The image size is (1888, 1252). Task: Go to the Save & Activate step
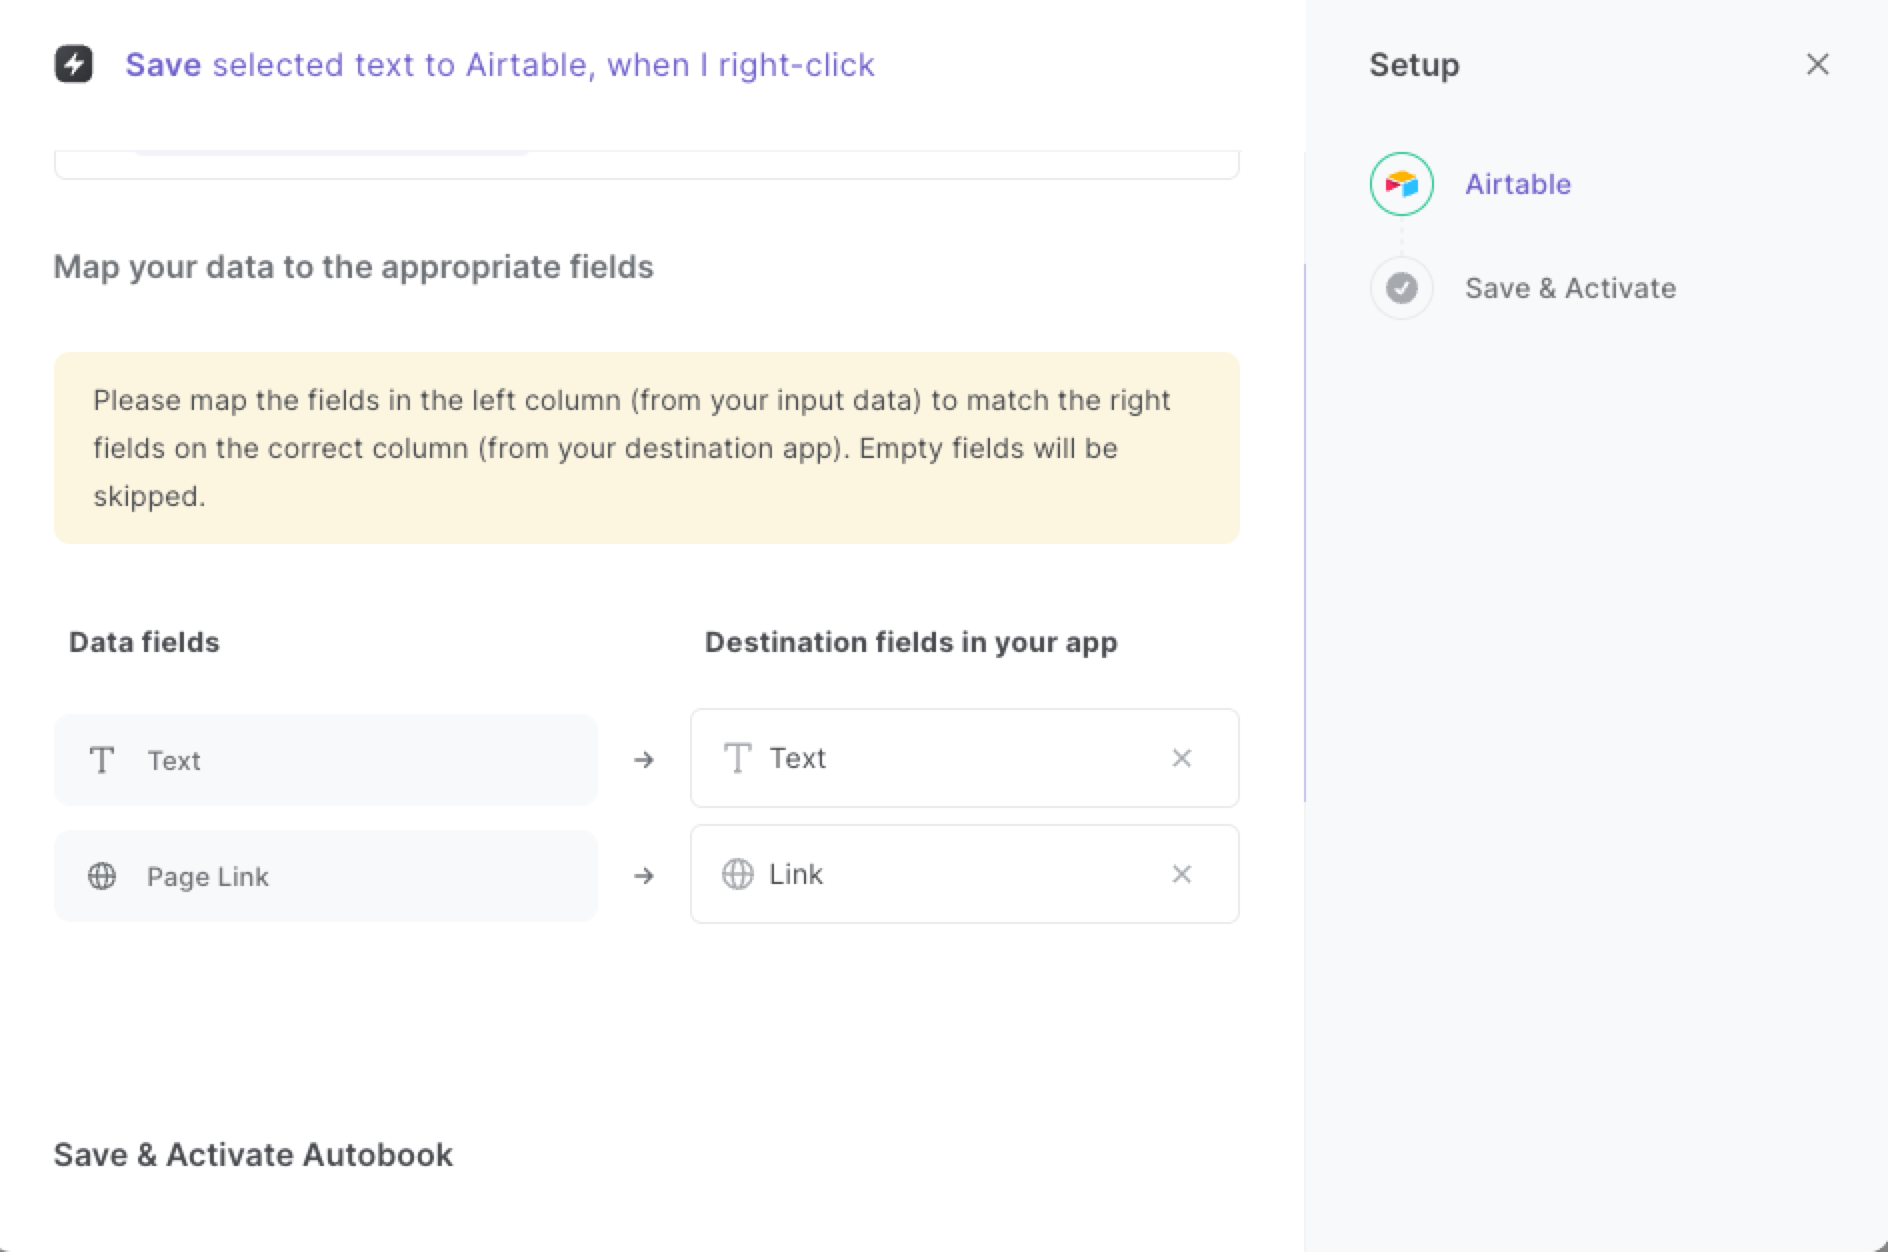pos(1570,288)
